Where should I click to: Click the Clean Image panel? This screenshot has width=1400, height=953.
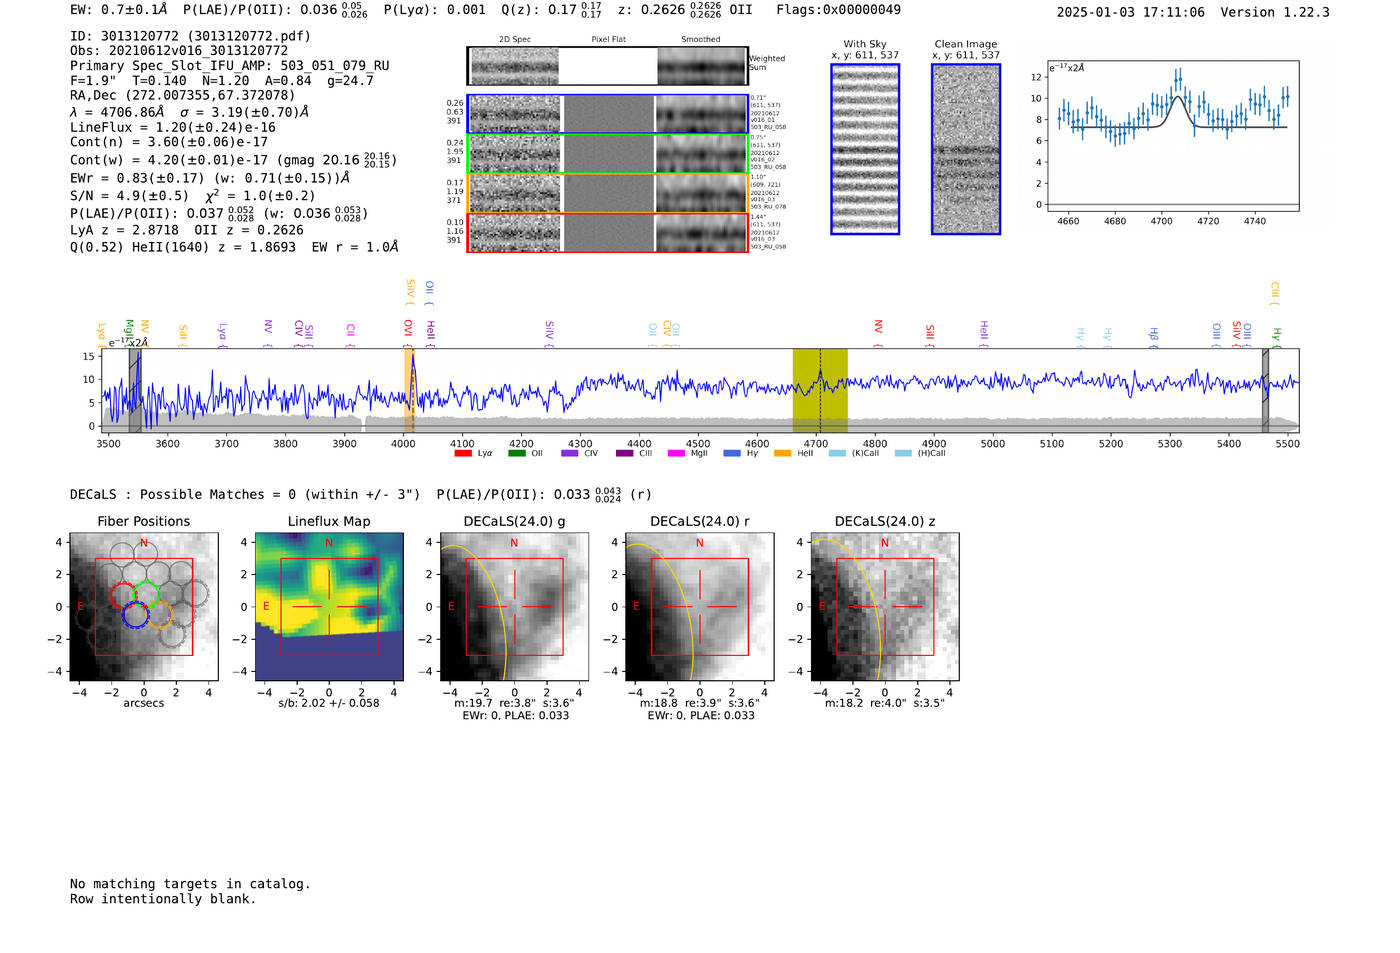[x=966, y=149]
